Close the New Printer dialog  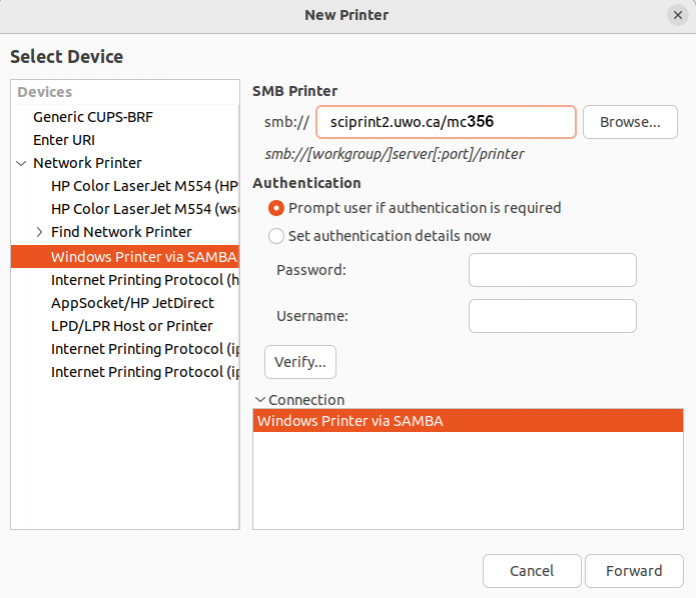677,15
